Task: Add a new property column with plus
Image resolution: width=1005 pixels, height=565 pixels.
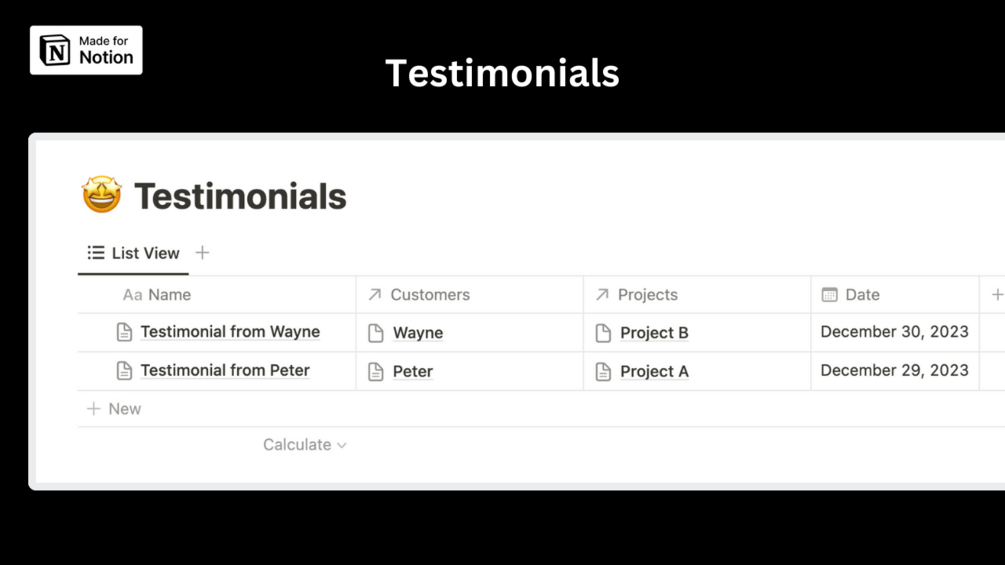Action: pos(996,295)
